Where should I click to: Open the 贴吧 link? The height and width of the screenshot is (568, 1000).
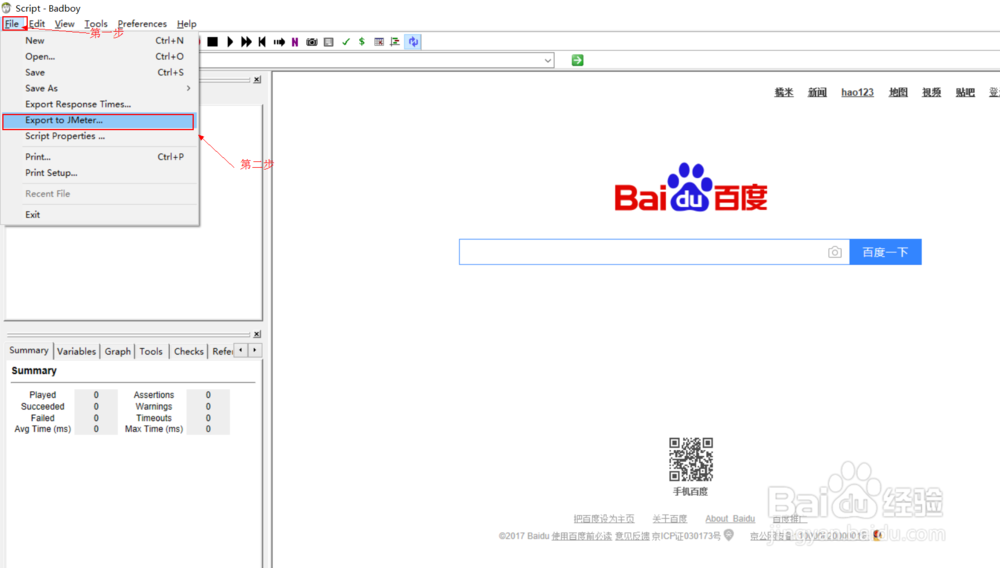point(965,92)
